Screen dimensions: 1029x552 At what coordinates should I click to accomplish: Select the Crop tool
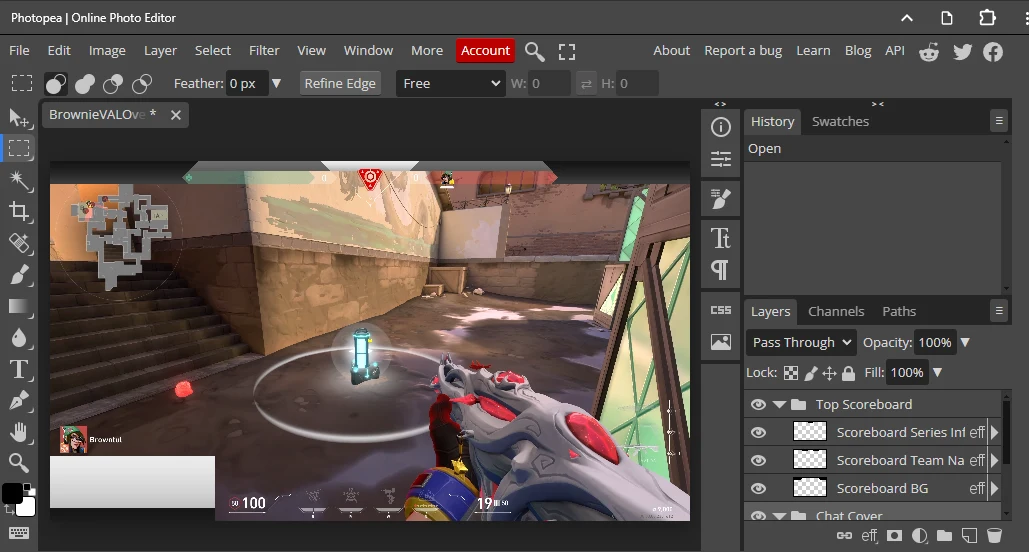pos(19,211)
